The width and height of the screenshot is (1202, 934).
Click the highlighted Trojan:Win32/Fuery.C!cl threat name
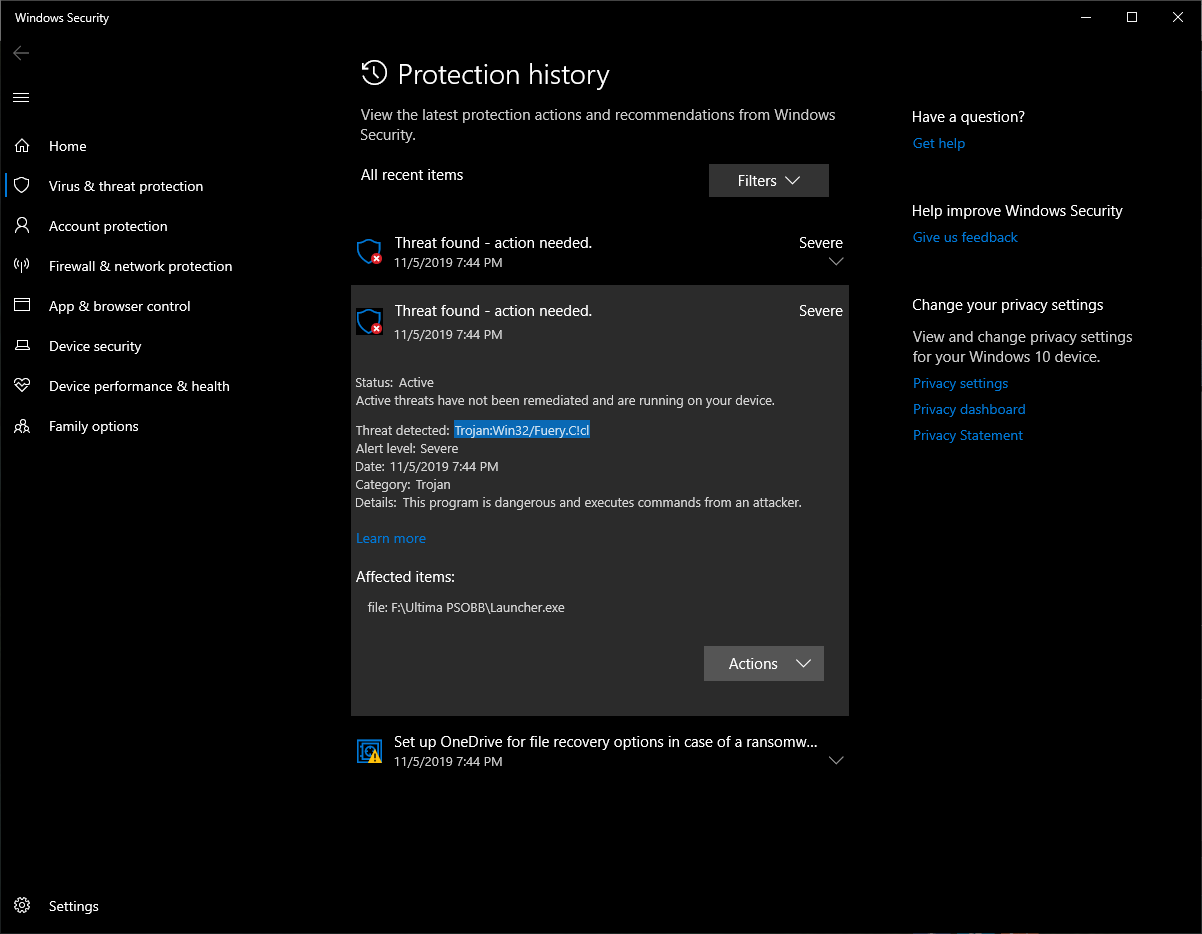click(522, 430)
